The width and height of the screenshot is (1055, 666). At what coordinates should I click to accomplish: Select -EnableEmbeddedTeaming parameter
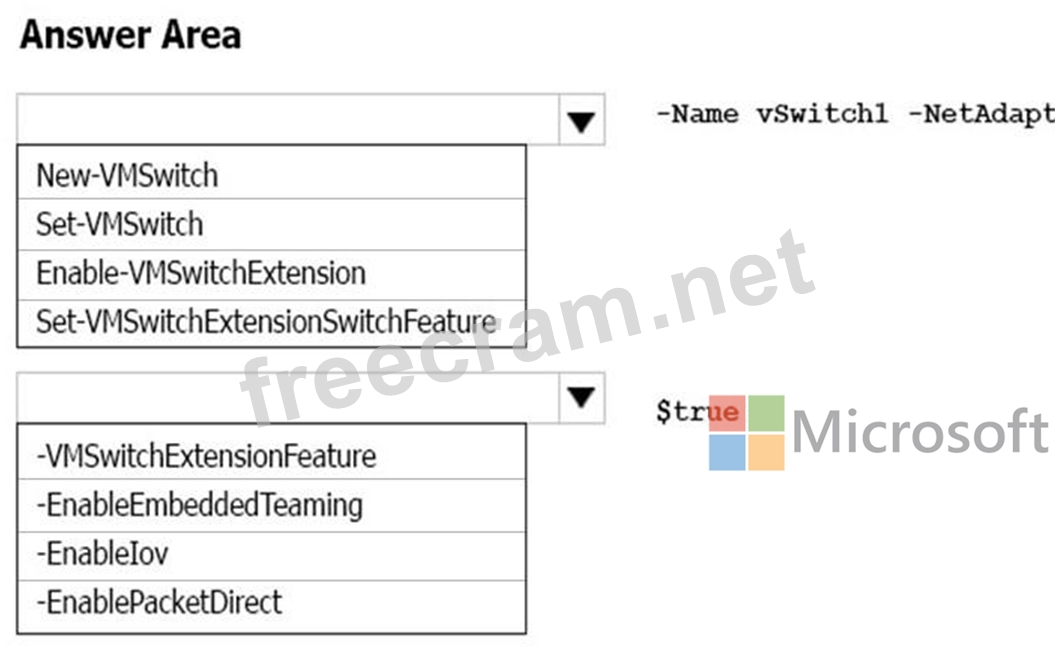[x=271, y=505]
